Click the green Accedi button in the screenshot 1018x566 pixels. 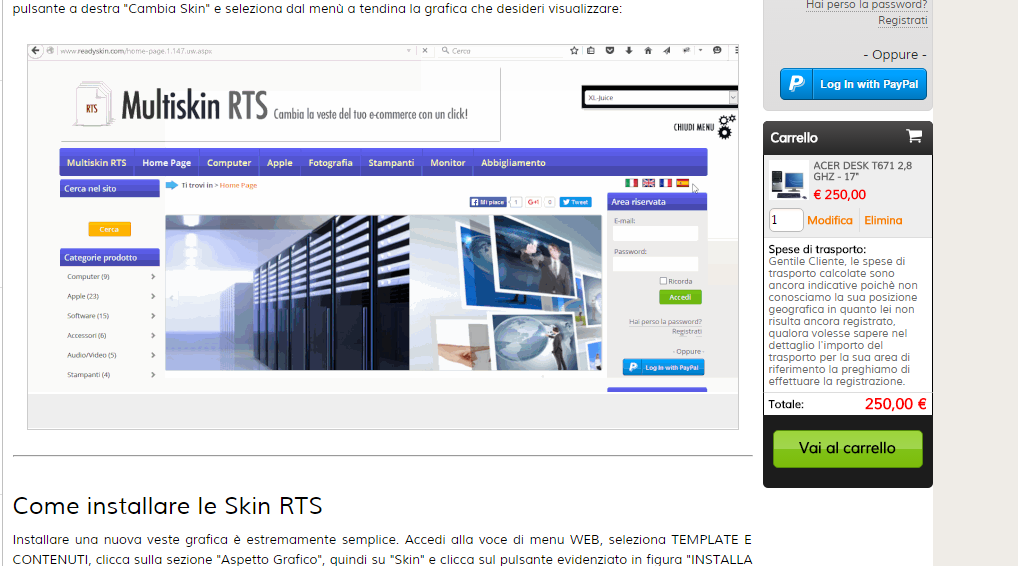[680, 297]
